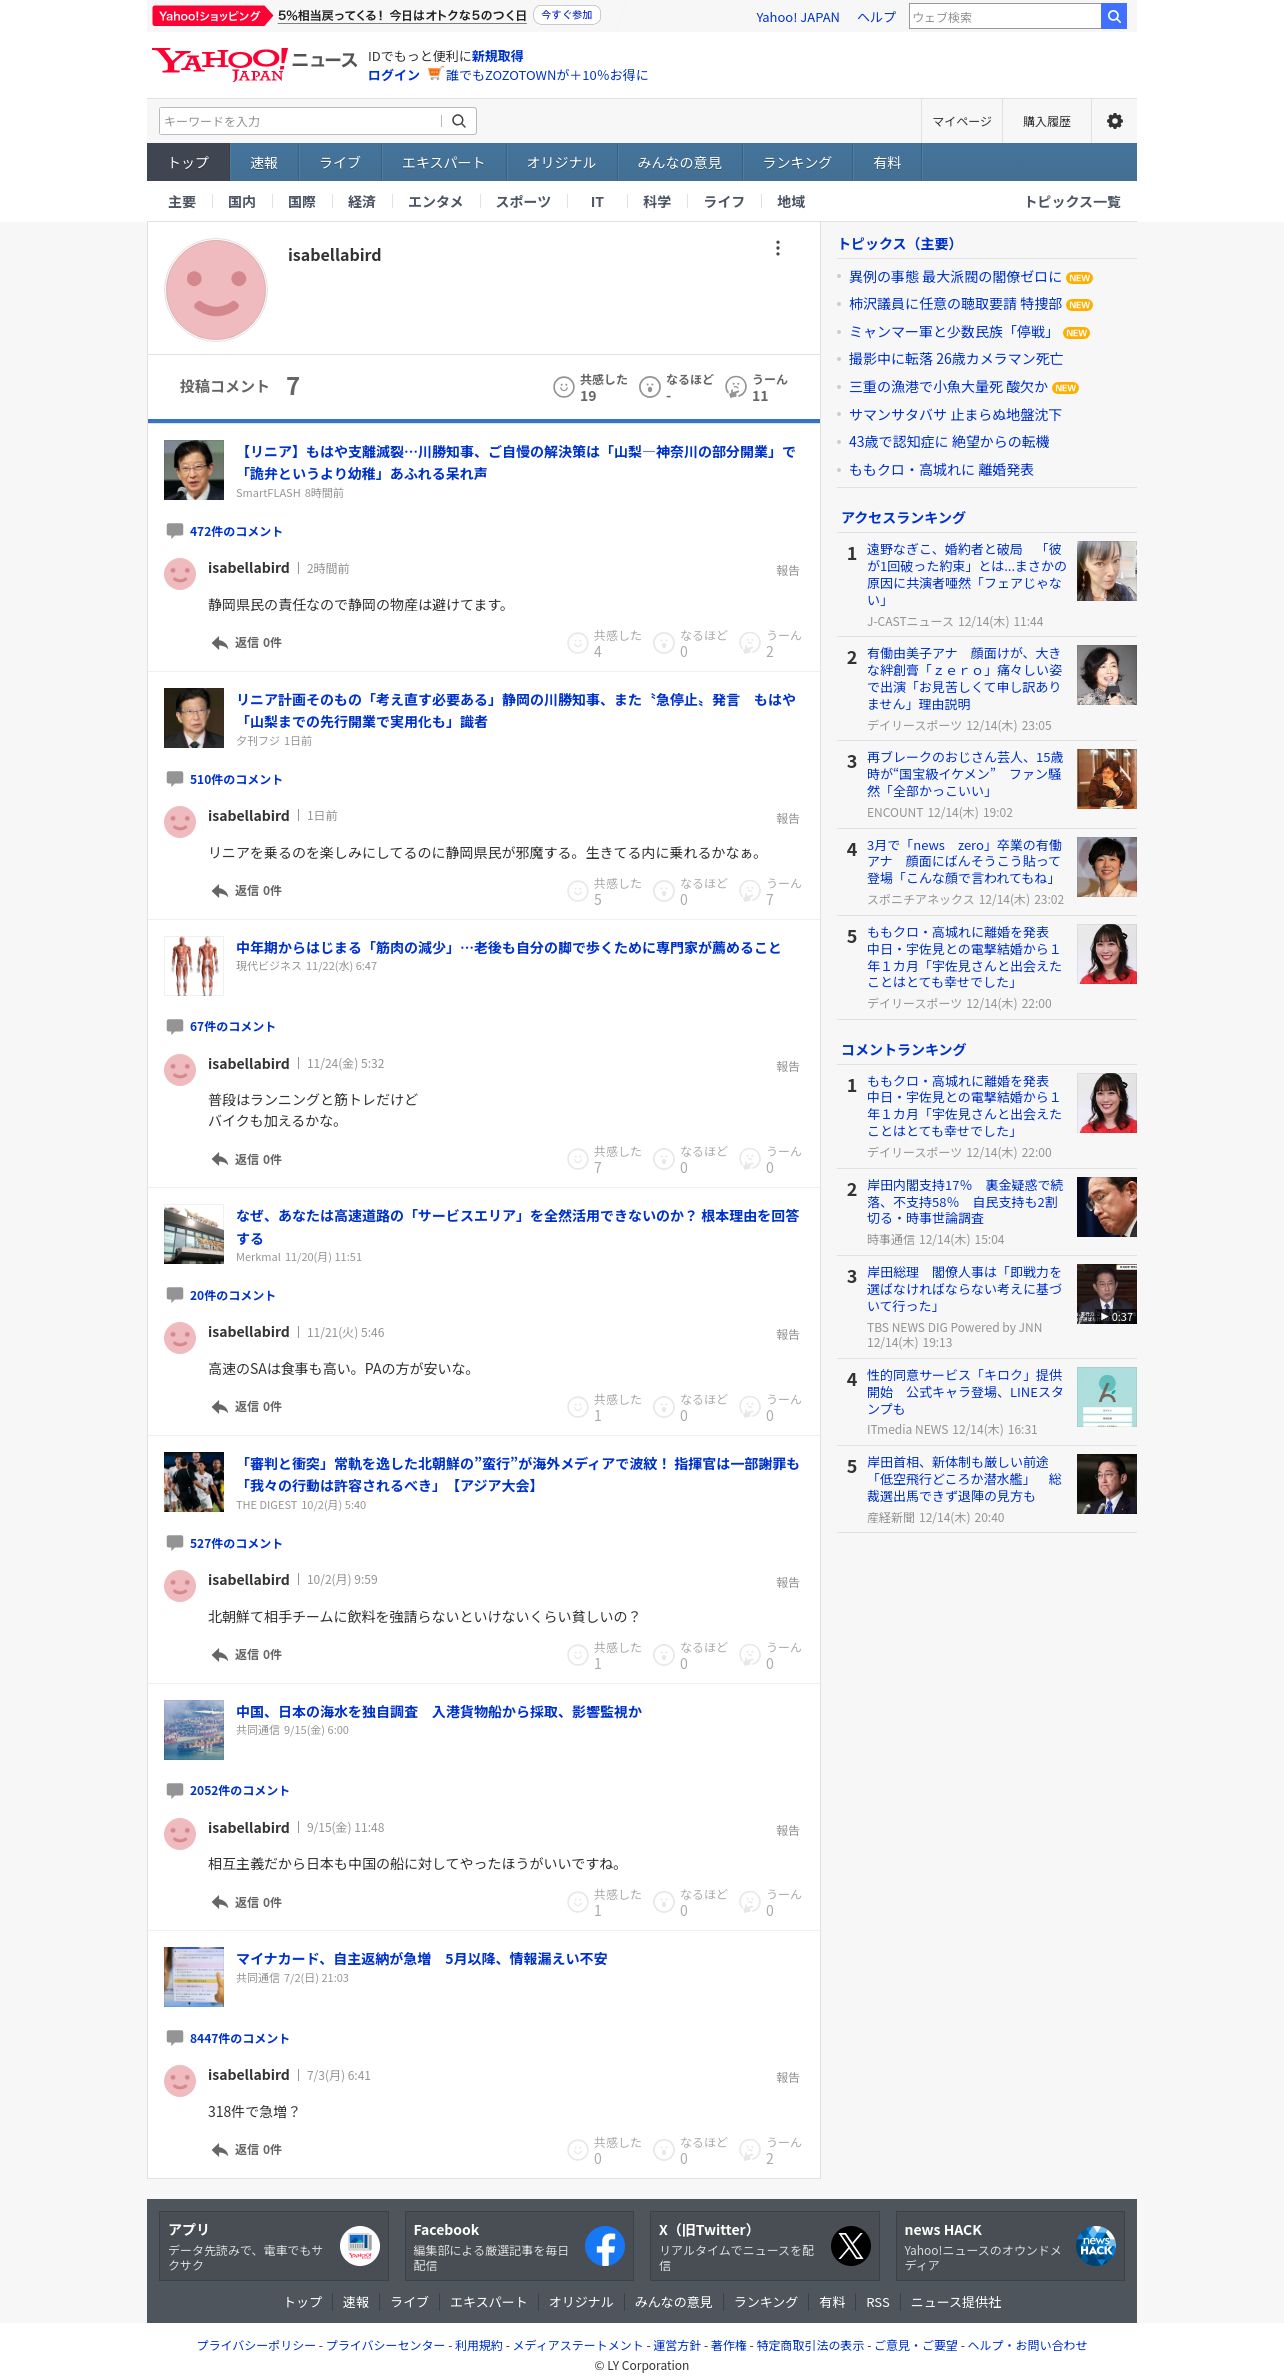Click the news keyword search magnifier icon

click(459, 121)
